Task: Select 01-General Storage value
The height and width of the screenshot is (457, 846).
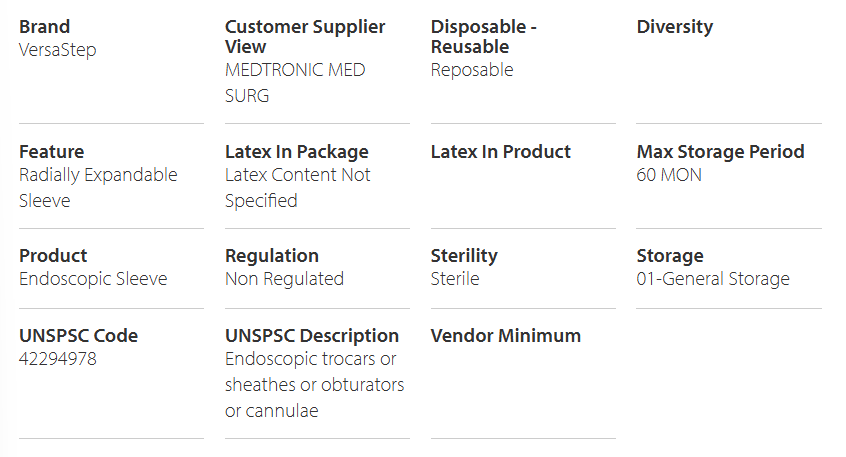Action: pyautogui.click(x=713, y=279)
